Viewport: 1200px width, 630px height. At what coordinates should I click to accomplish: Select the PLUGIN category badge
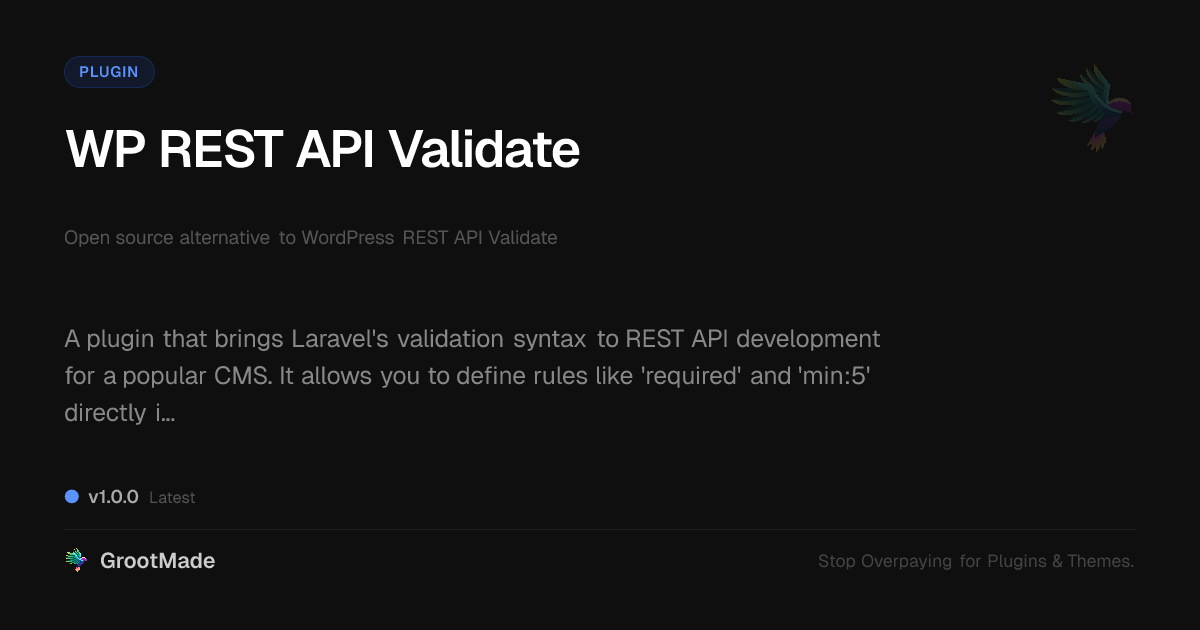[x=109, y=72]
